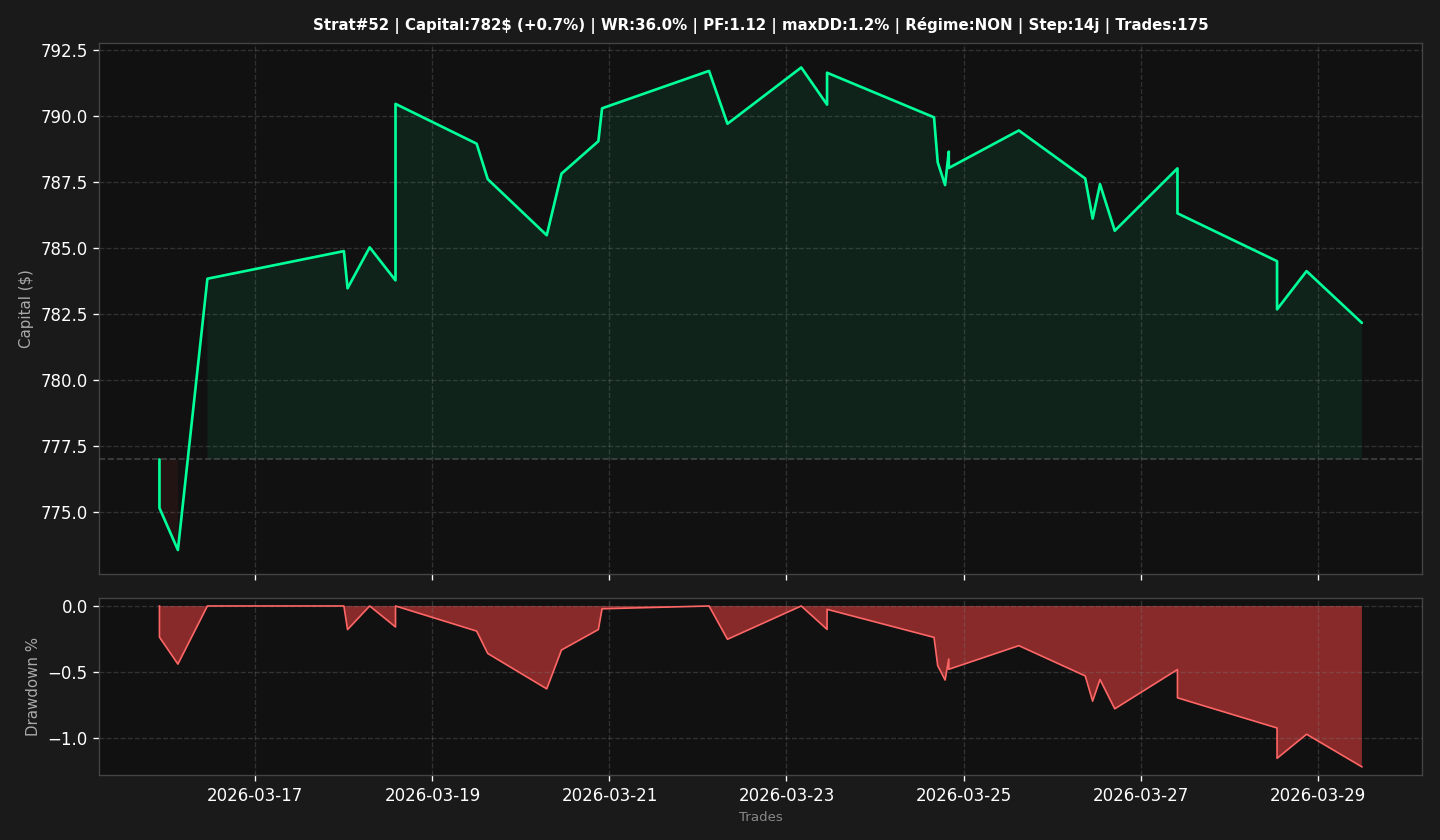The image size is (1440, 840).
Task: Click the -1.0 drawdown tick label
Action: point(67,739)
